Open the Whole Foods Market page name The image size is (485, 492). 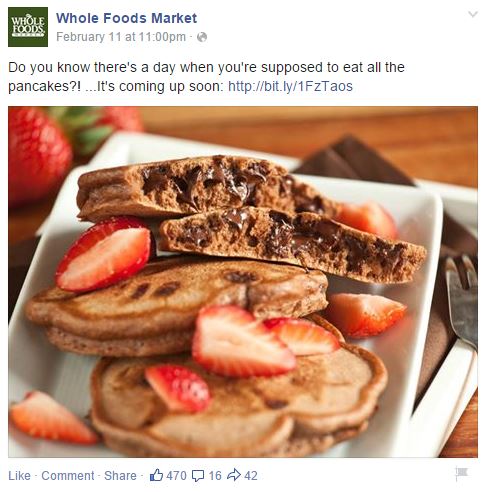click(x=126, y=18)
